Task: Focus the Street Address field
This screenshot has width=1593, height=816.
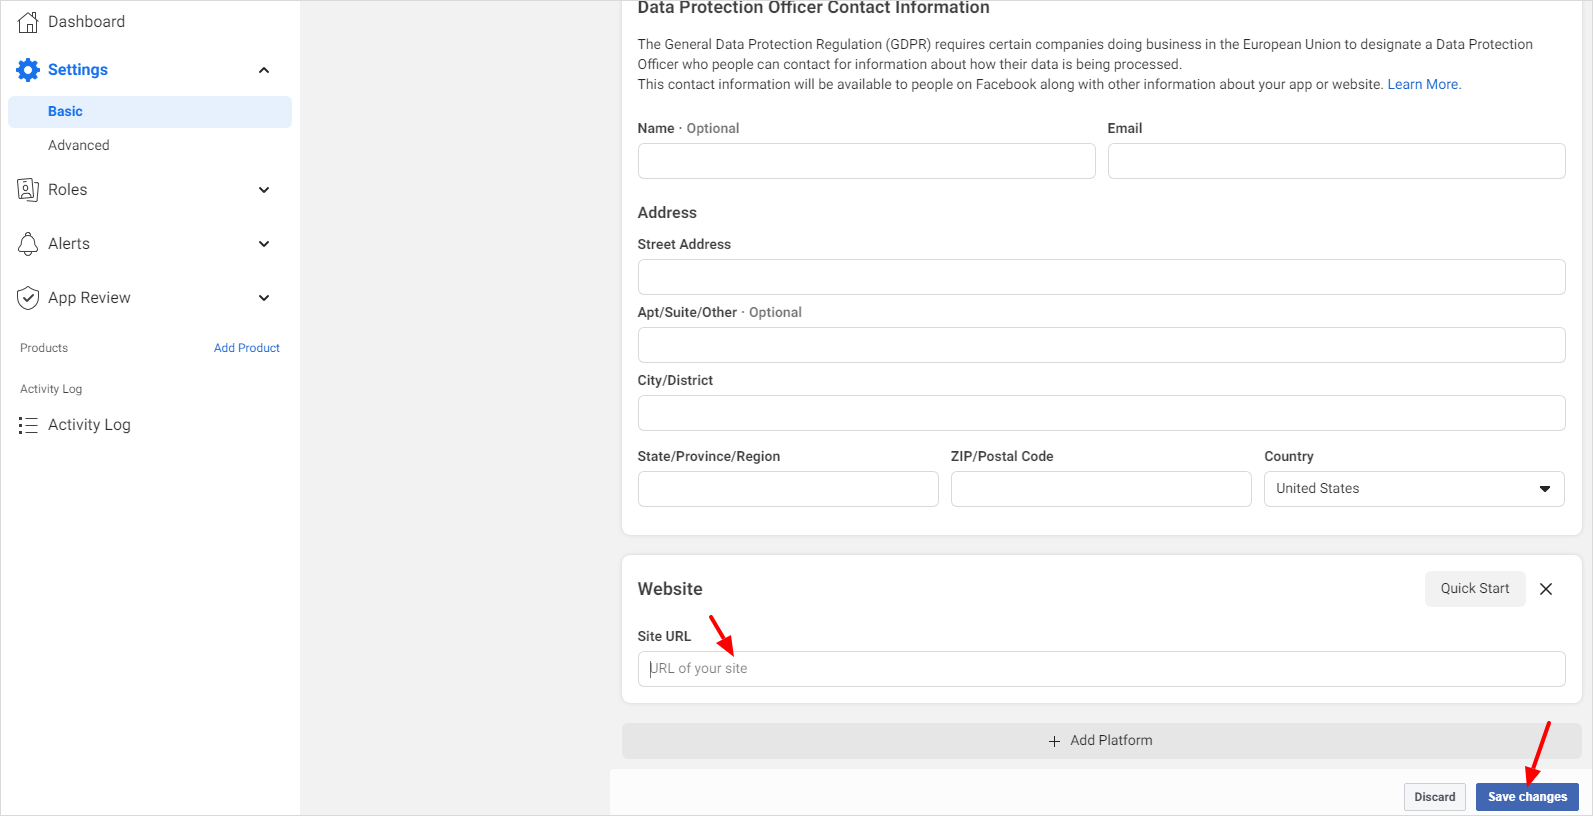Action: (x=1101, y=277)
